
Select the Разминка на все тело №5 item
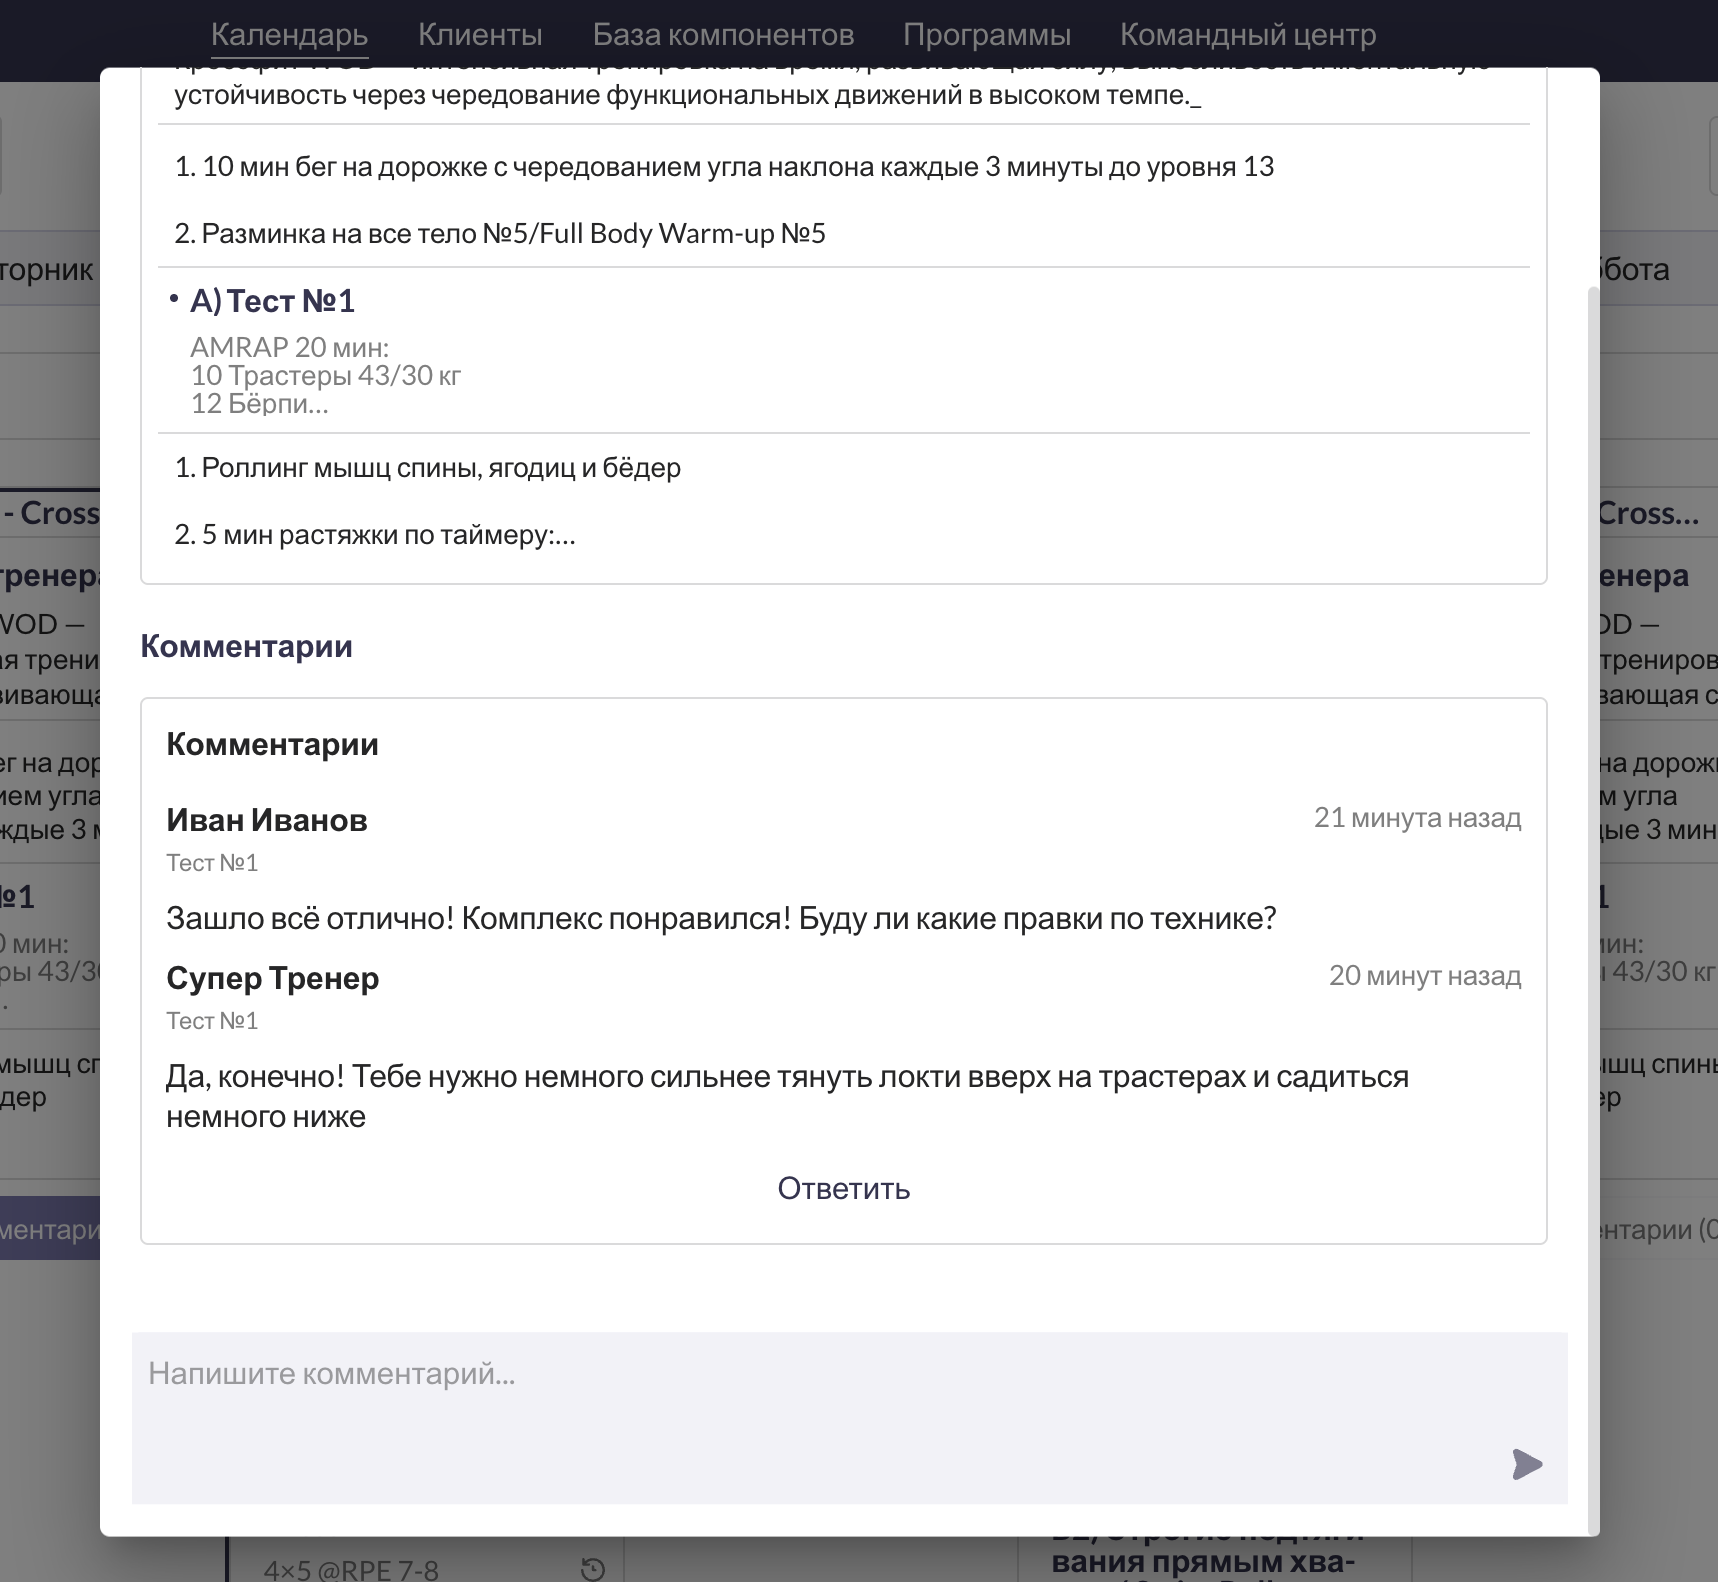pyautogui.click(x=500, y=234)
